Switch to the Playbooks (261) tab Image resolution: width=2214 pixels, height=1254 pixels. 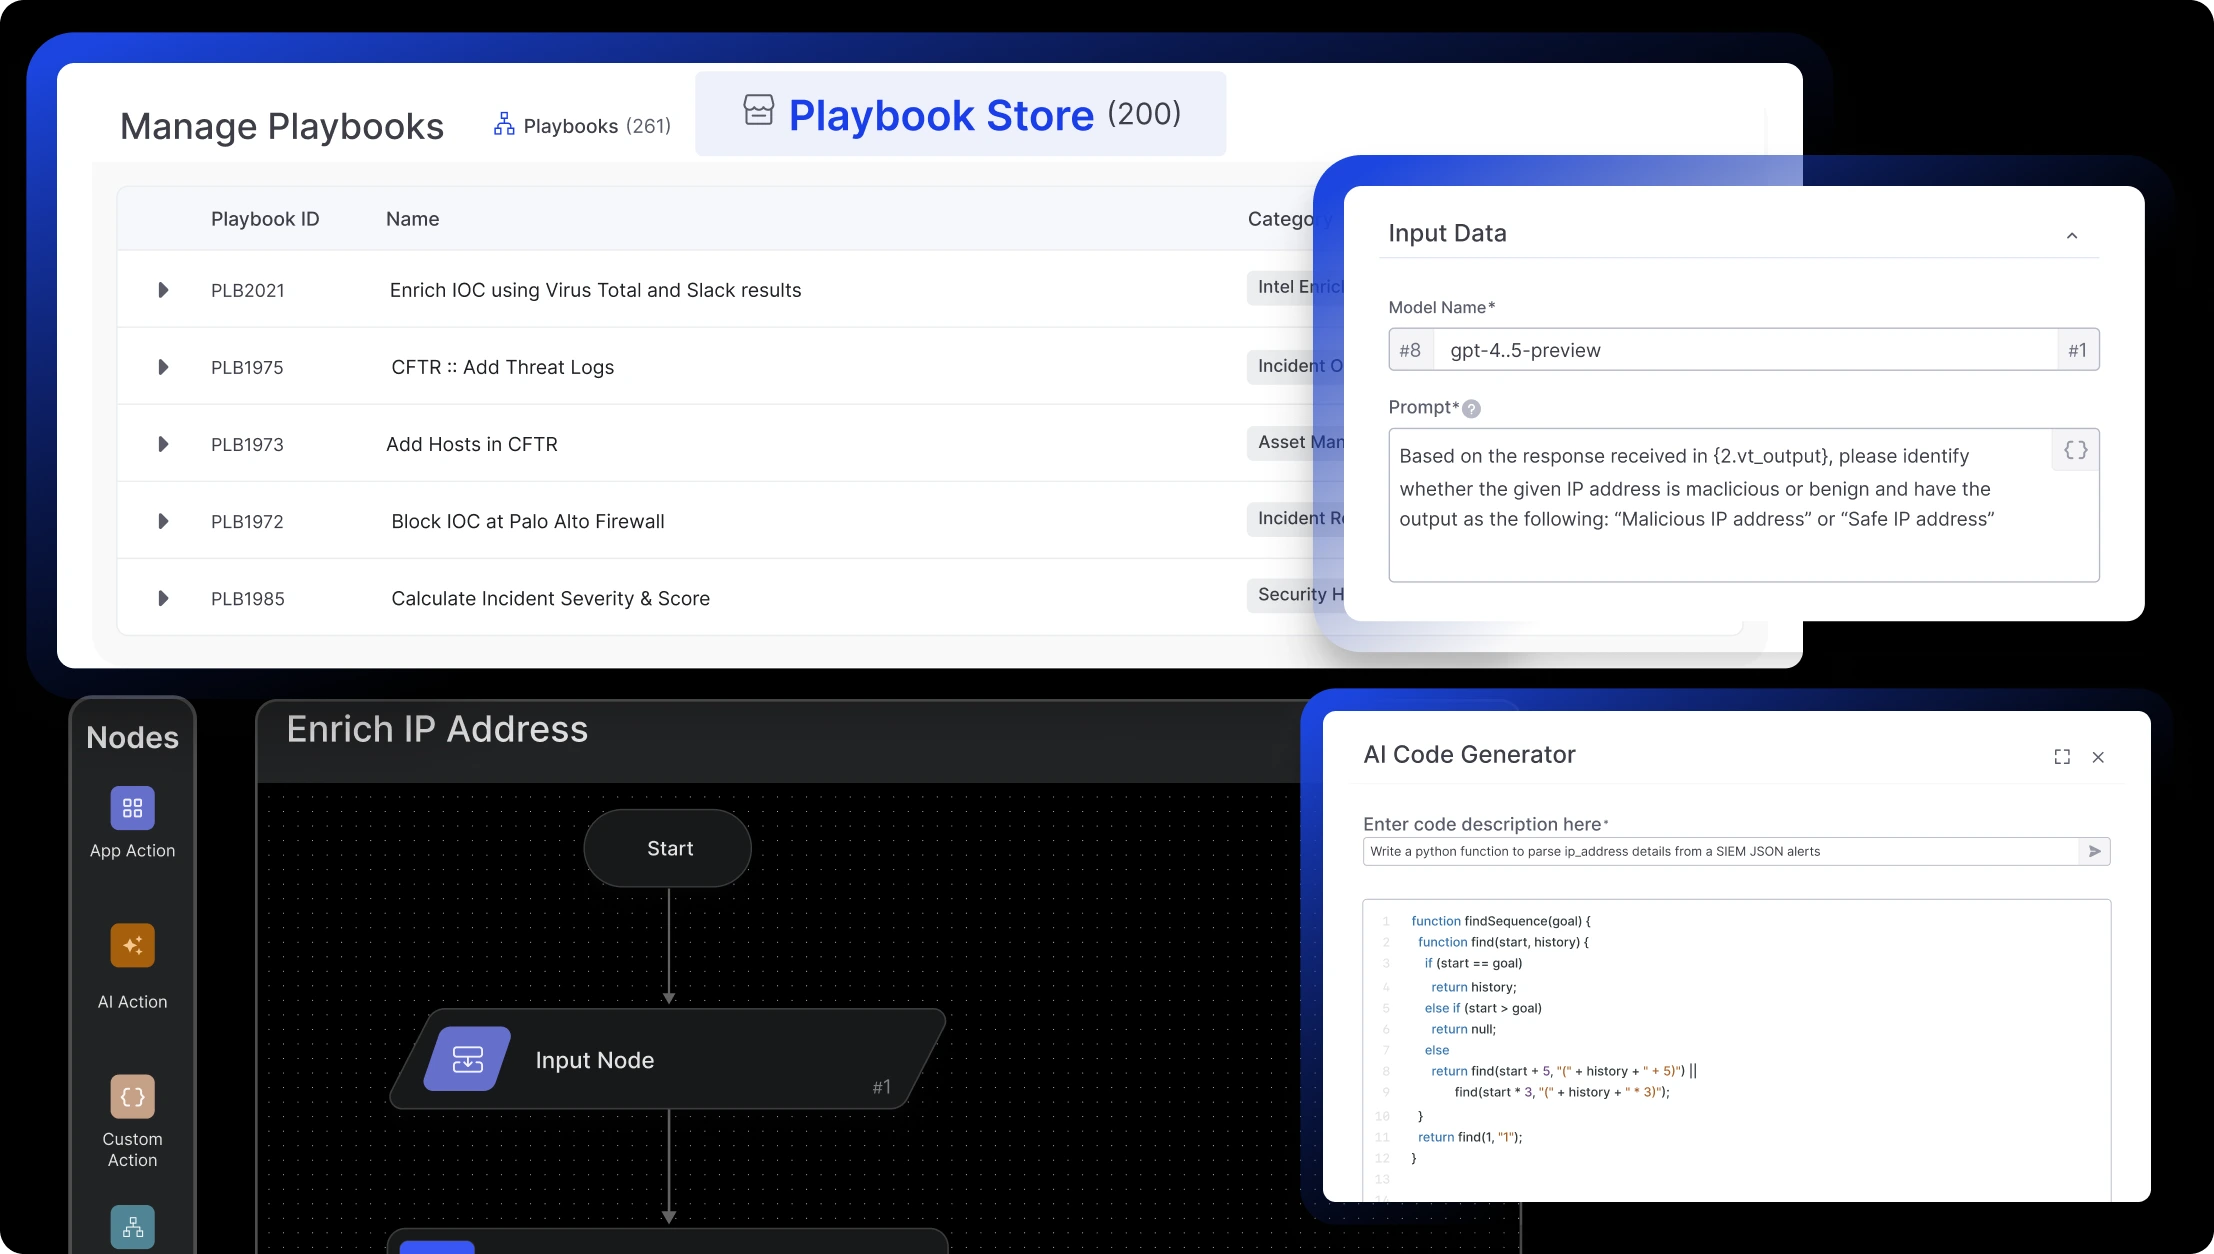(x=583, y=126)
